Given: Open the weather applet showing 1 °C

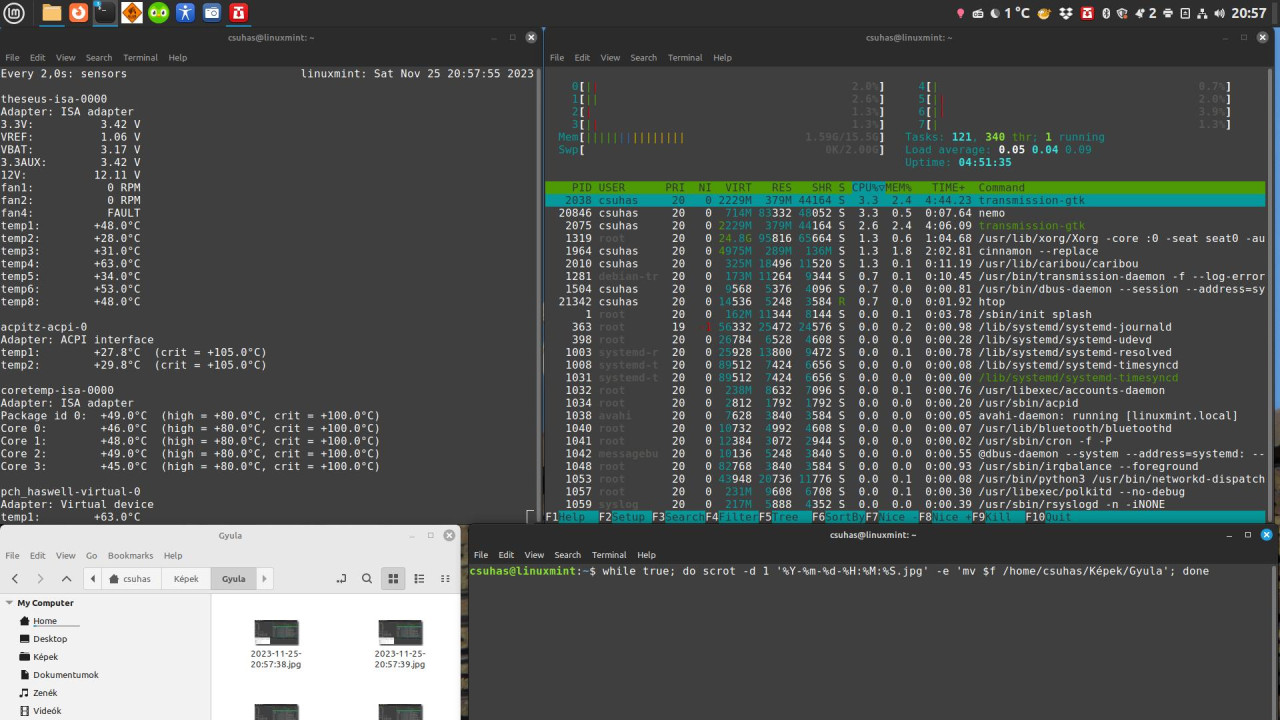Looking at the screenshot, I should coord(1009,13).
